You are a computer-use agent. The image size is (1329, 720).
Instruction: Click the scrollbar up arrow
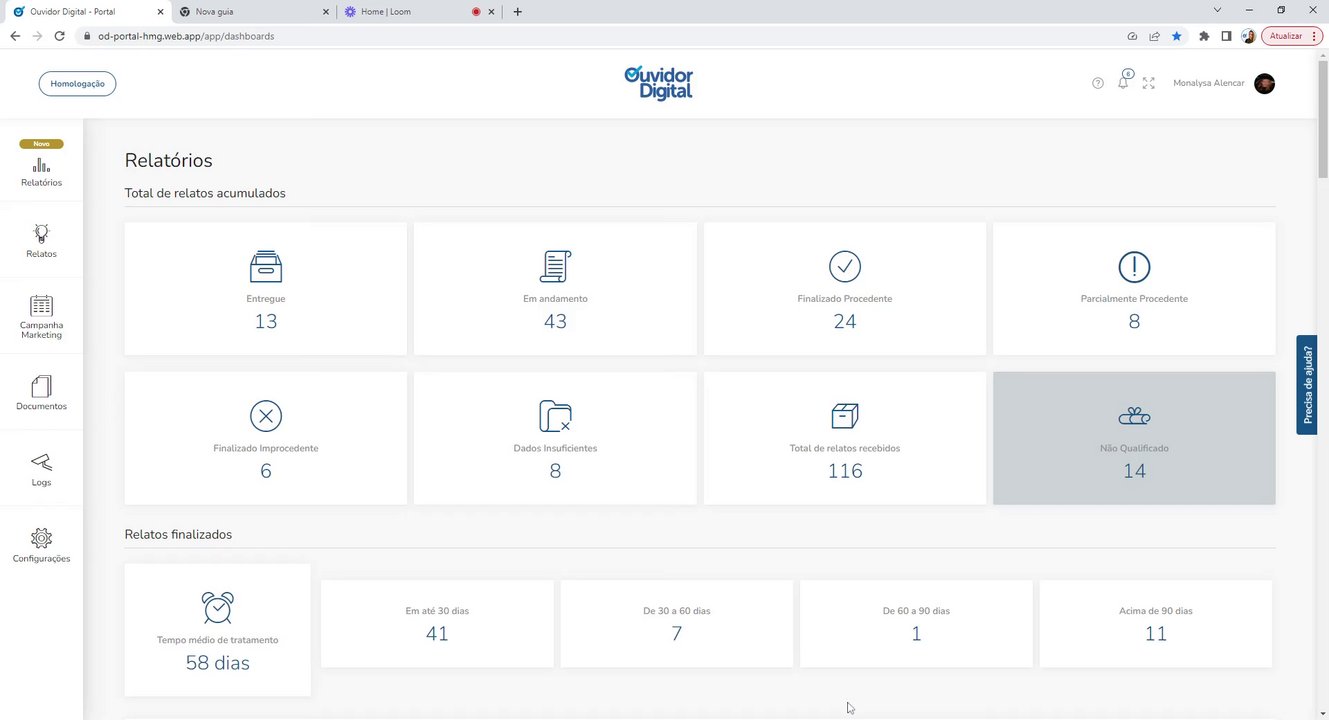(1322, 54)
